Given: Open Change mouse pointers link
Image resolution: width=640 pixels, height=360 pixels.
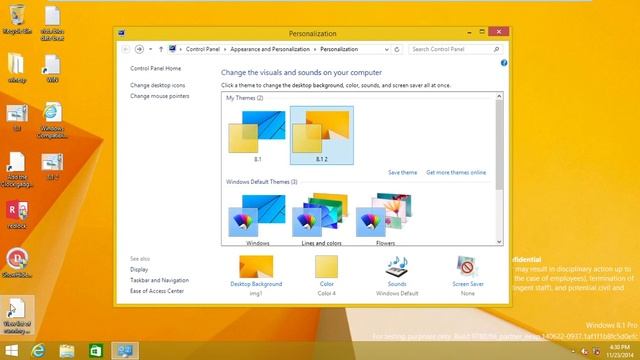Looking at the screenshot, I should (160, 96).
